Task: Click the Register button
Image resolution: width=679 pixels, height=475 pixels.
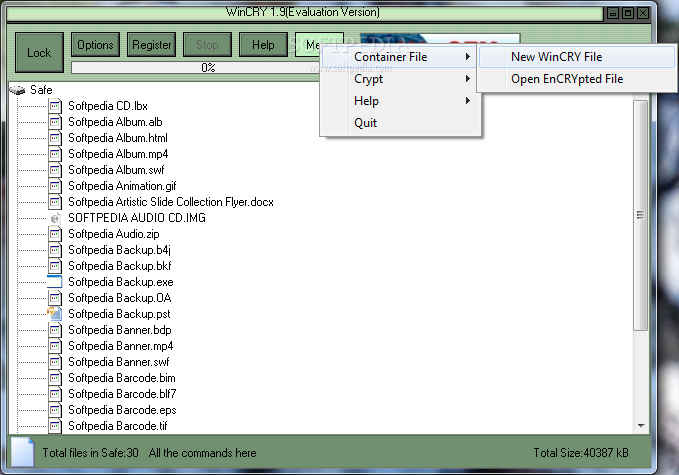Action: tap(152, 45)
